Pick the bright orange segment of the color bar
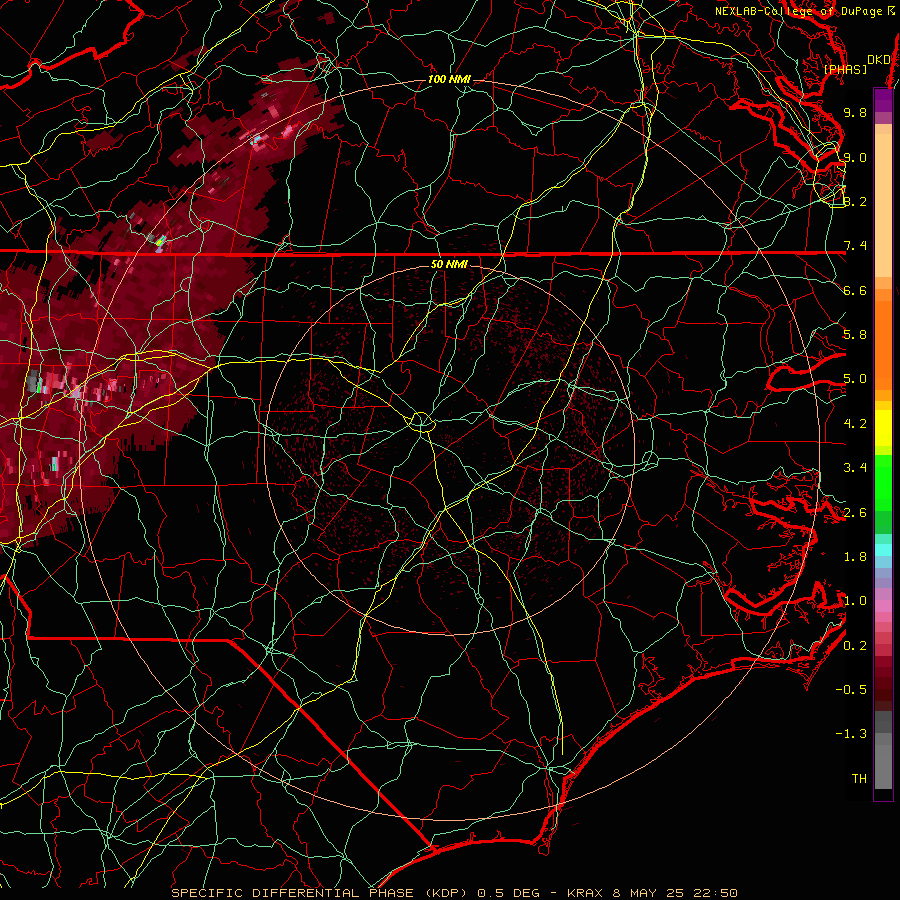 [883, 344]
